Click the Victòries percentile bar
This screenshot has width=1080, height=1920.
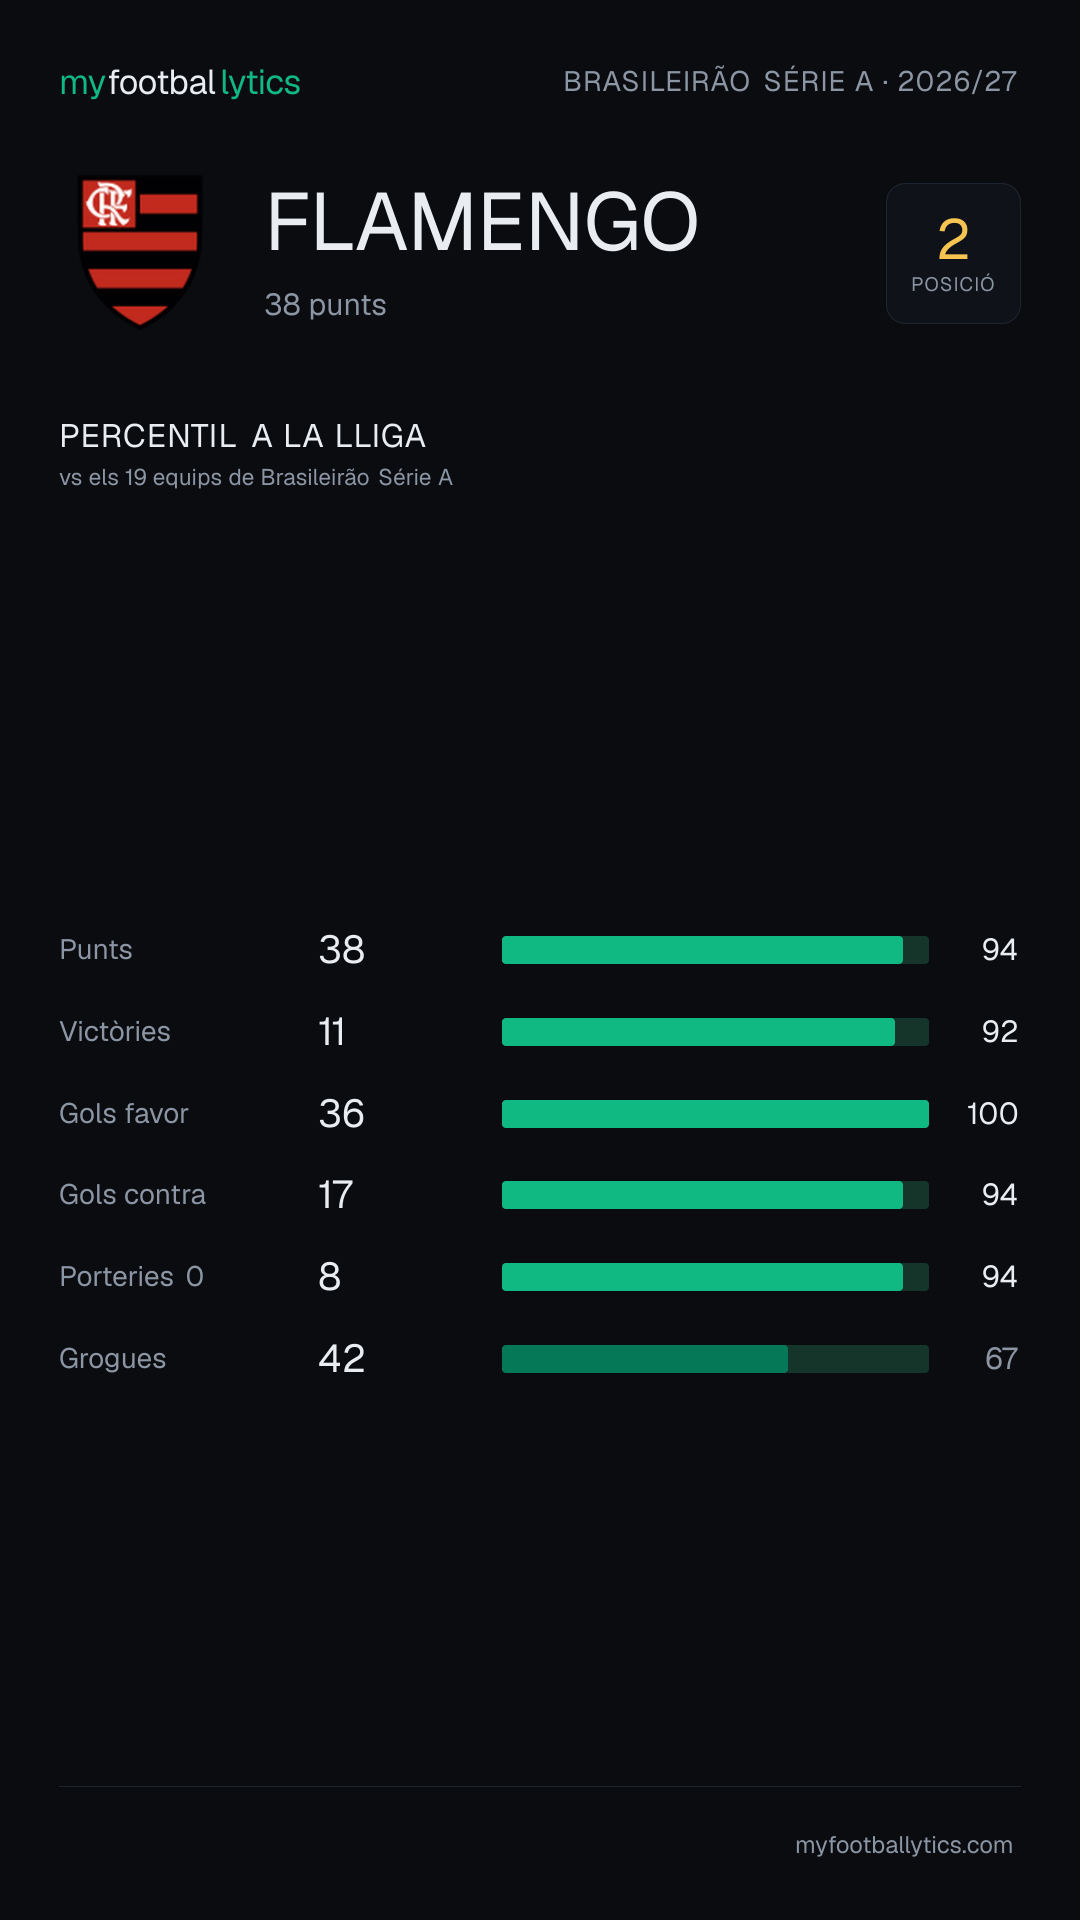pyautogui.click(x=715, y=1032)
